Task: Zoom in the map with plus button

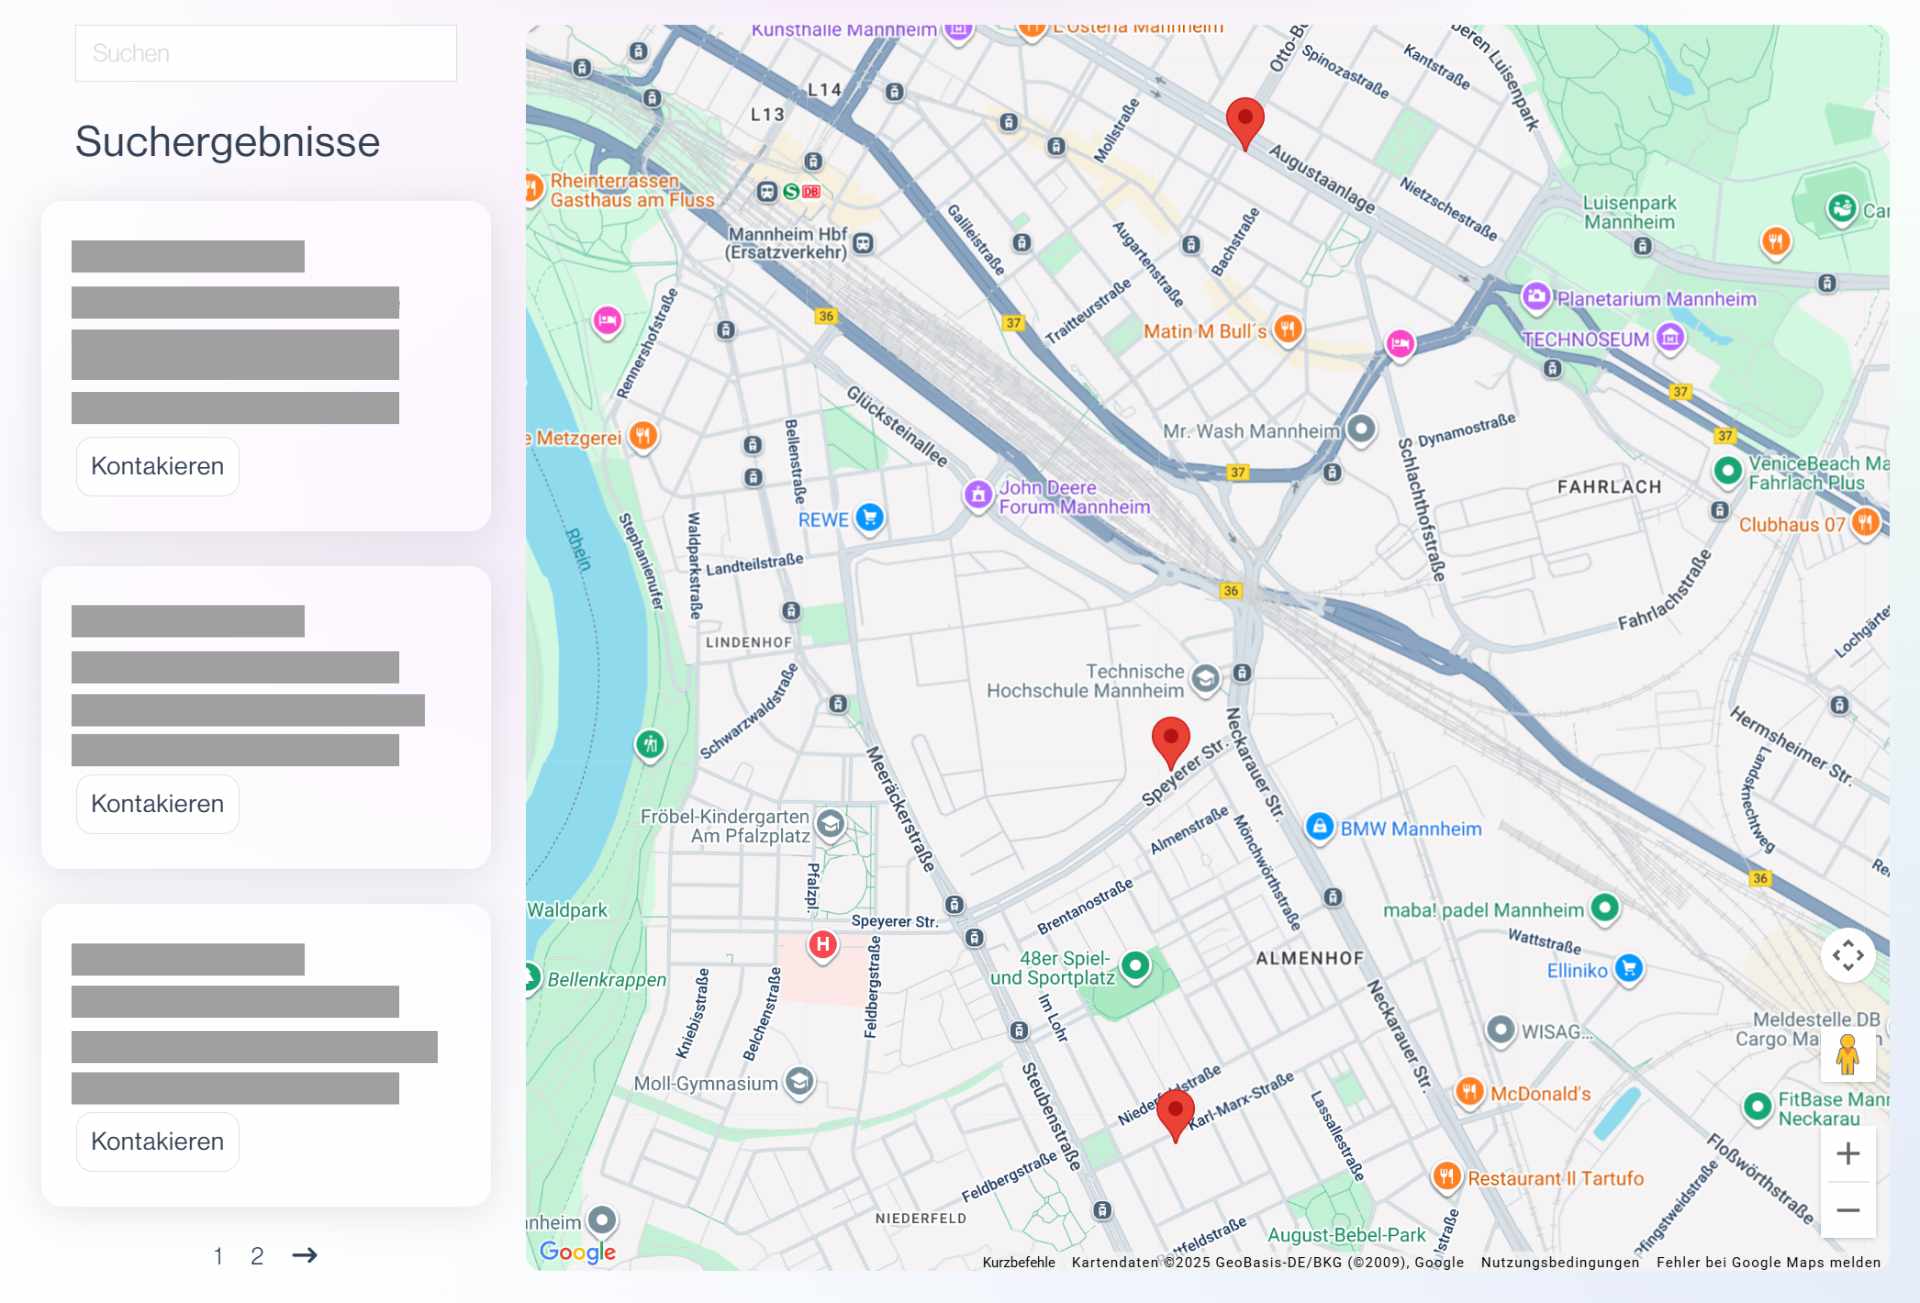Action: click(x=1848, y=1154)
